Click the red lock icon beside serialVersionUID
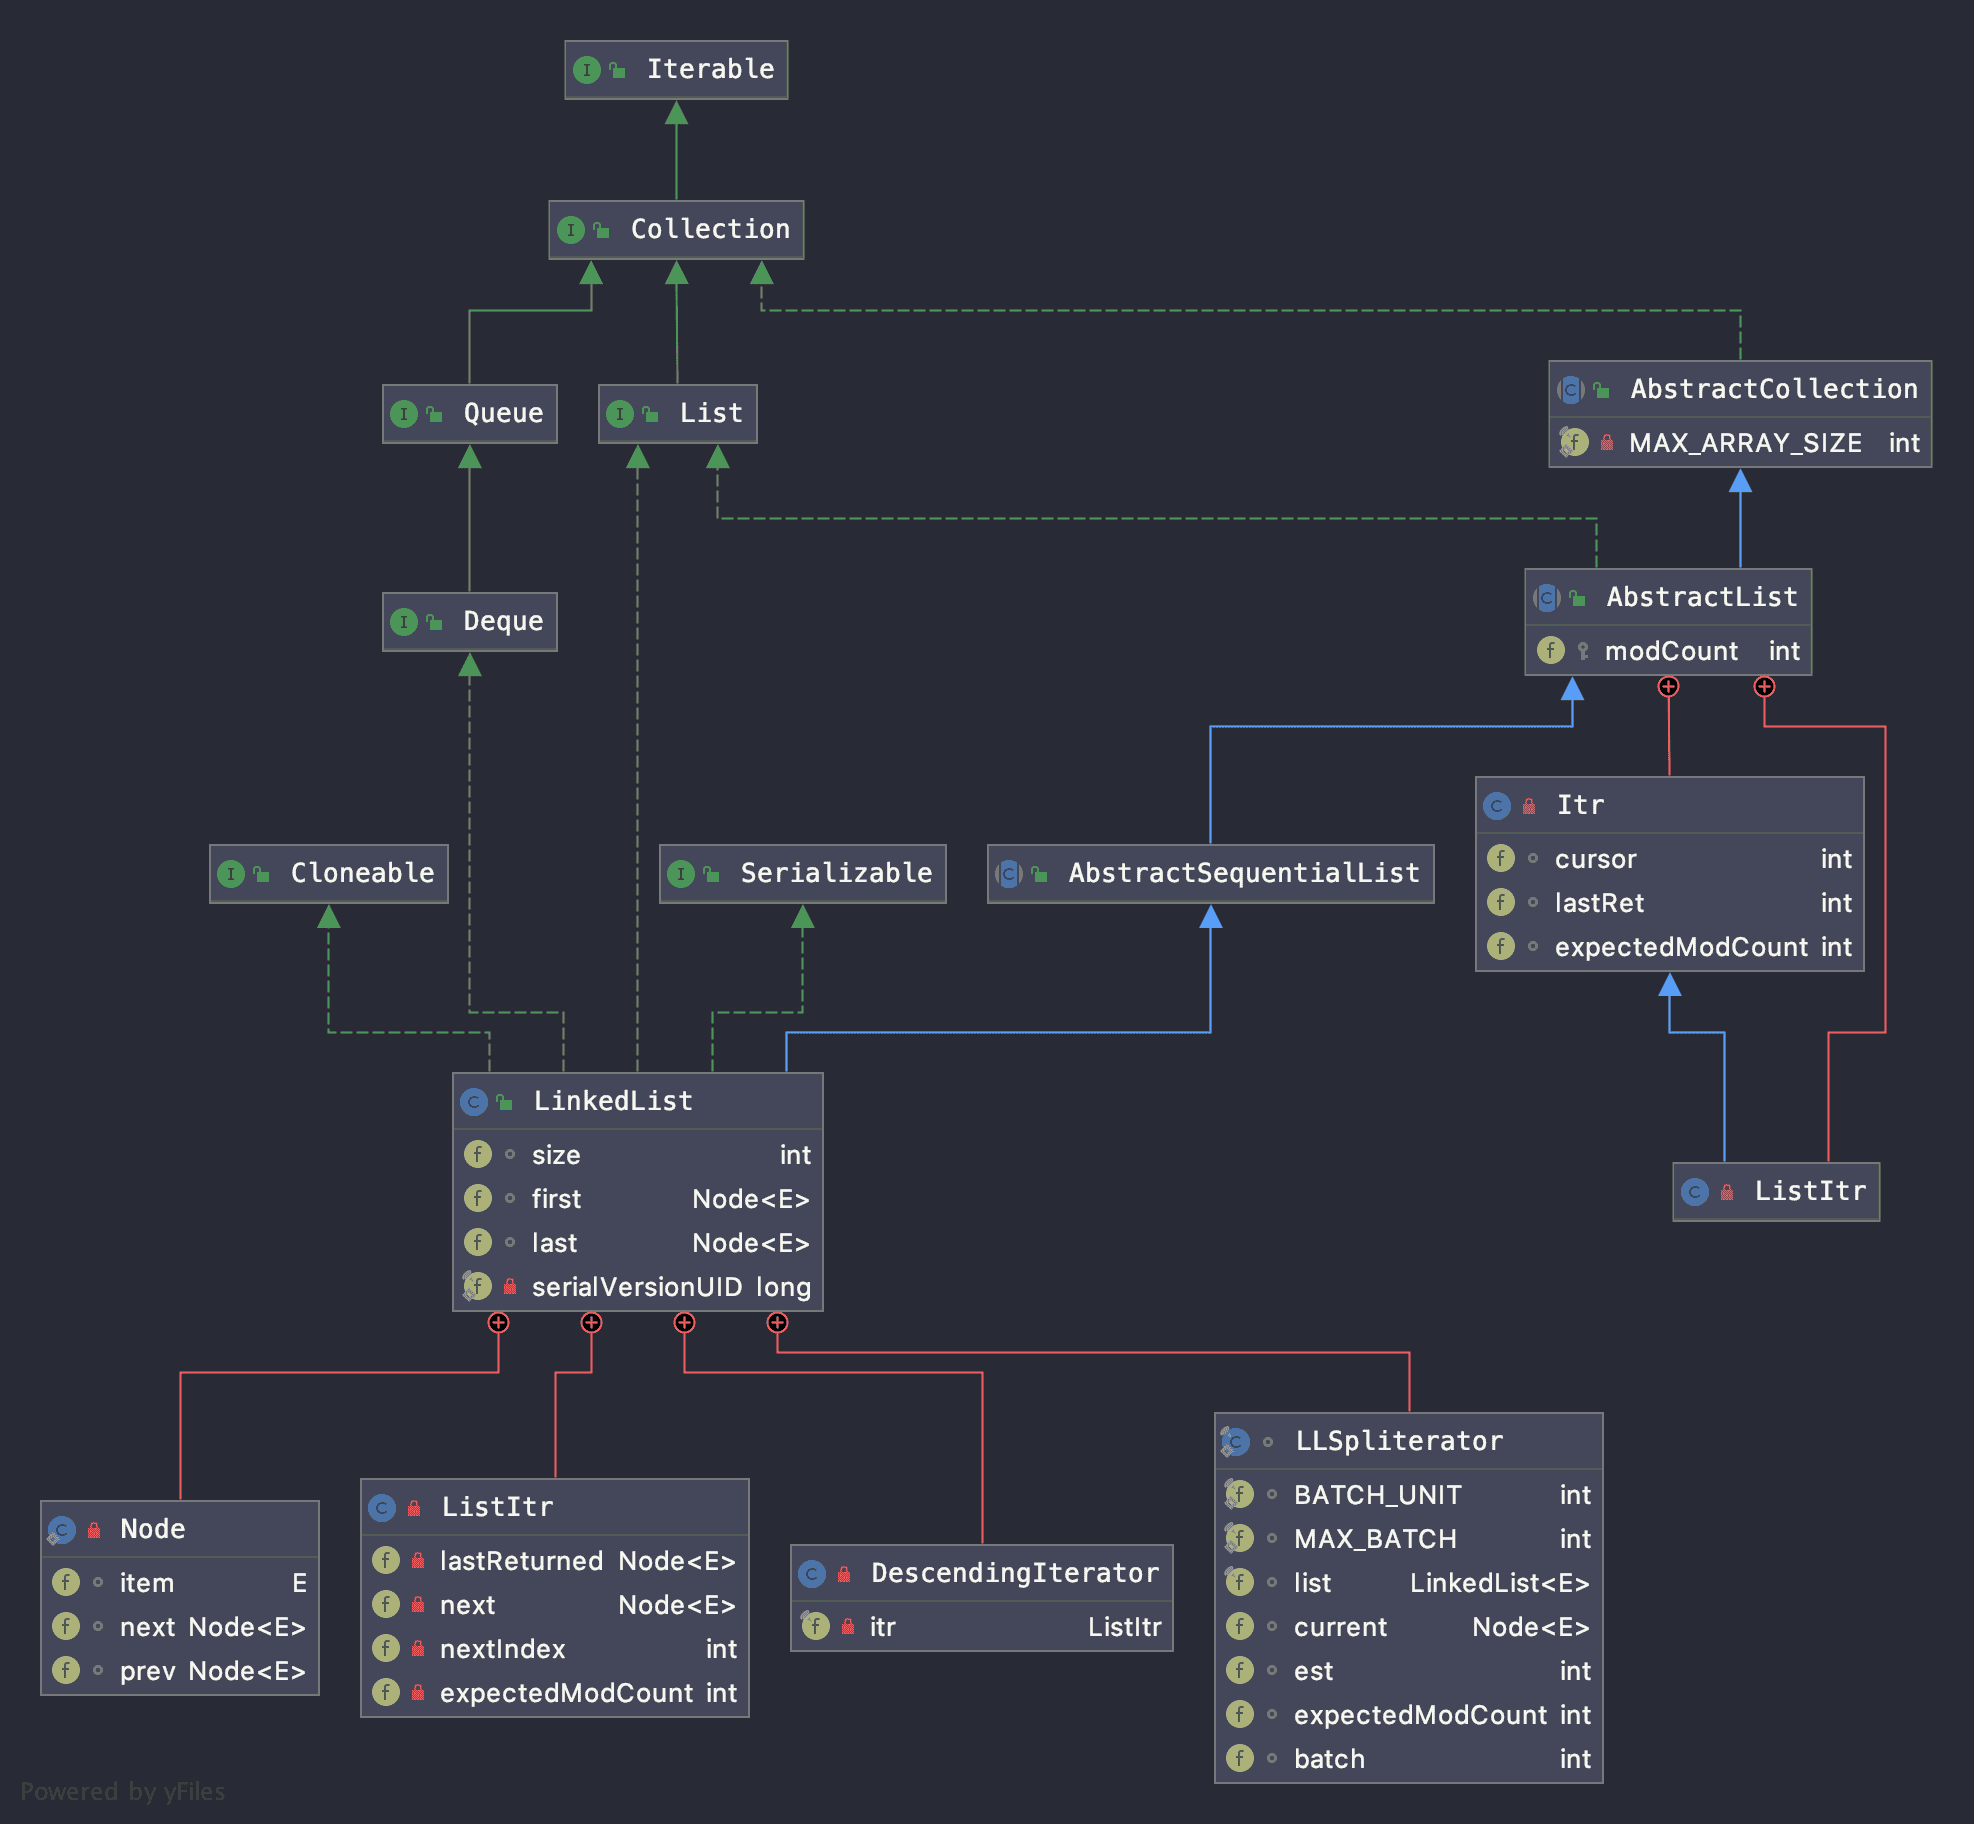Image resolution: width=1974 pixels, height=1824 pixels. click(510, 1287)
